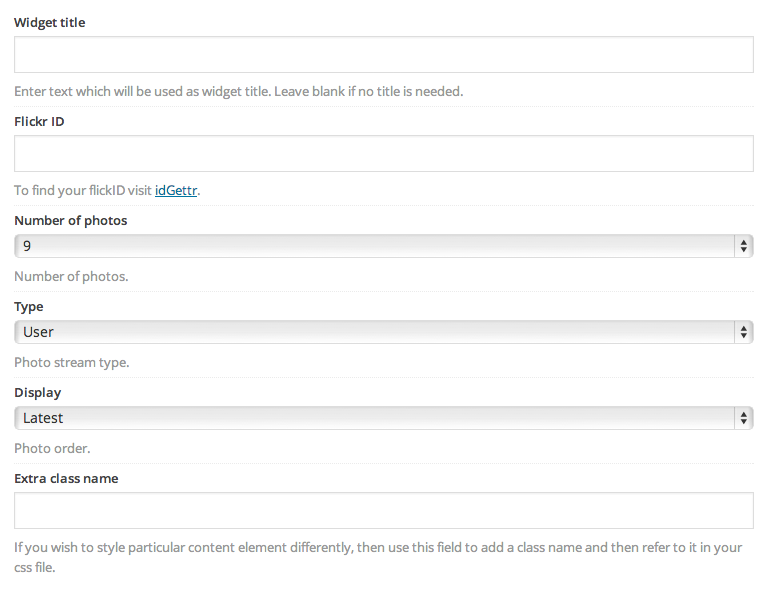Click the widget title hint about leaving blank

click(239, 92)
